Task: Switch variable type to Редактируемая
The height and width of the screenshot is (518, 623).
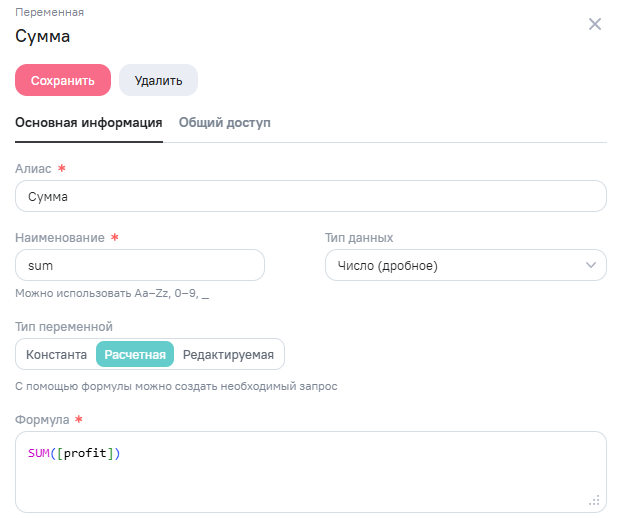Action: (229, 354)
